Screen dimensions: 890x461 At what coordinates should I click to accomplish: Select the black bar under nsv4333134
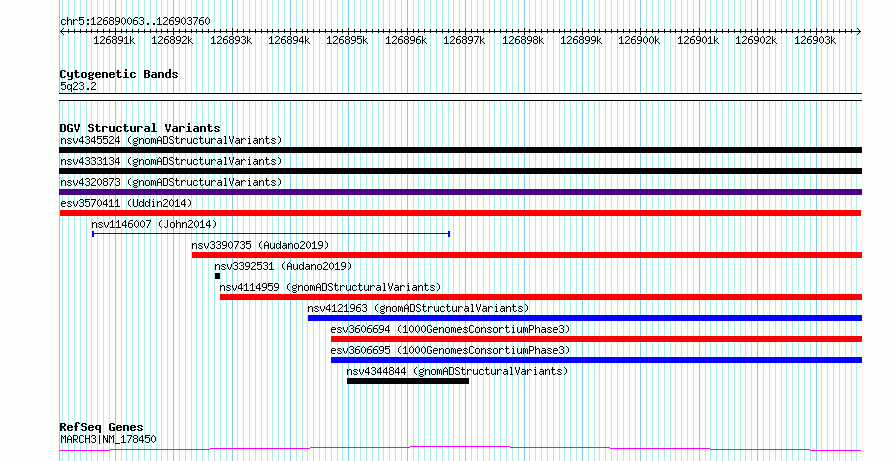tap(460, 171)
